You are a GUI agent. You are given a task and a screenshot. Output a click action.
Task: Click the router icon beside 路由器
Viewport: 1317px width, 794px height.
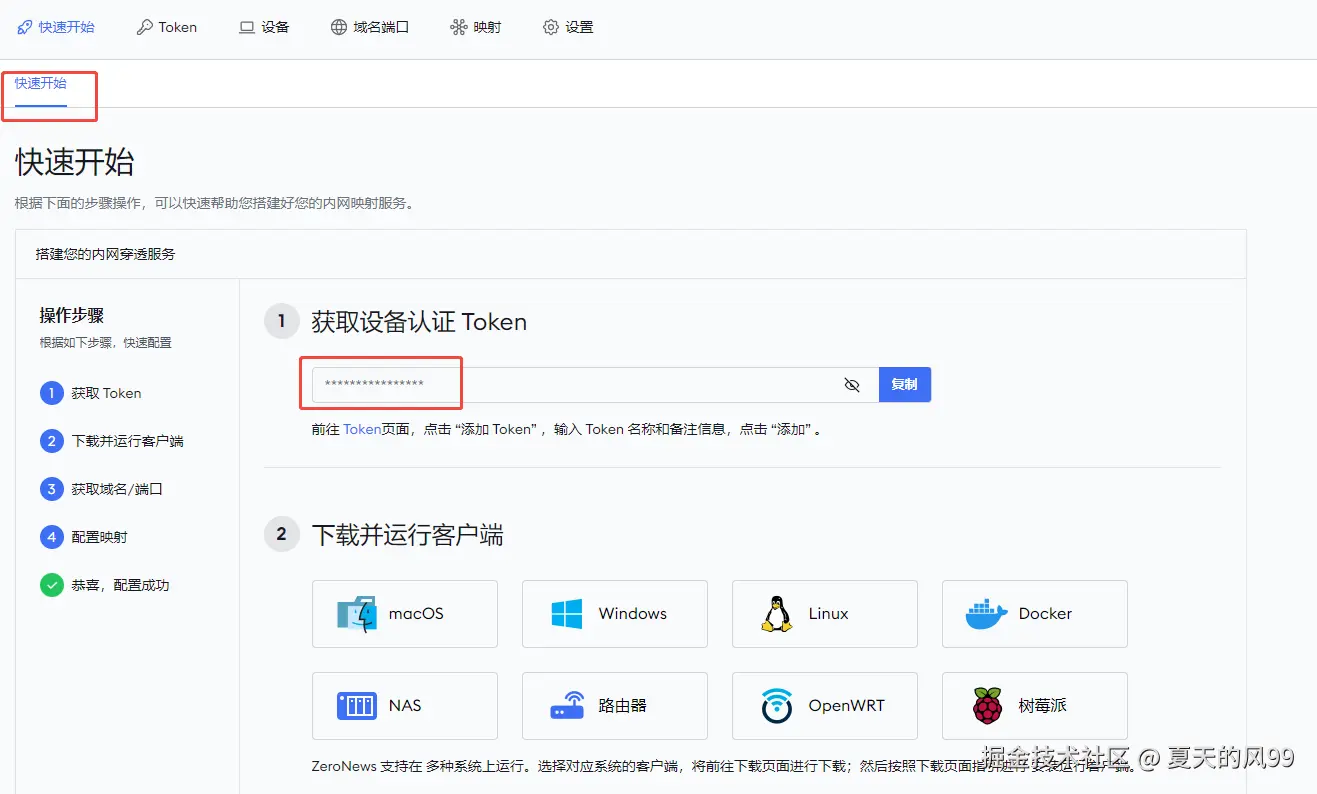567,706
